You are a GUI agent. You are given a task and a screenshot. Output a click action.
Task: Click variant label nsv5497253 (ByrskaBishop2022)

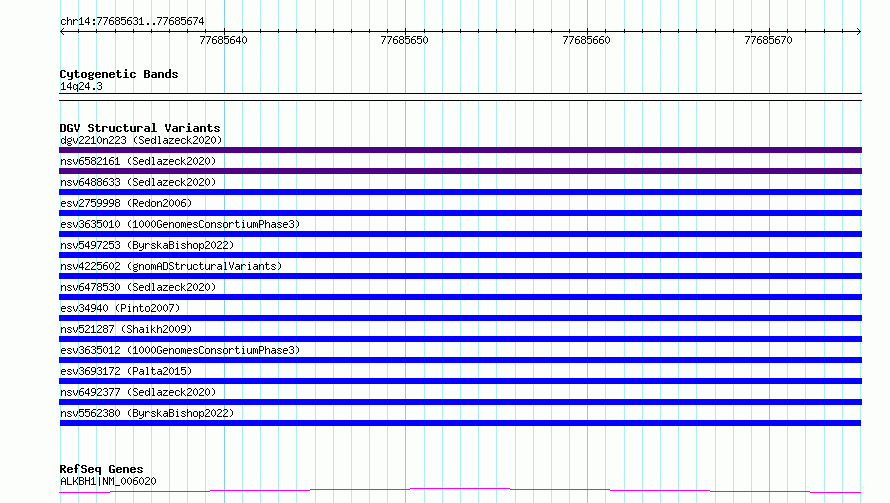click(x=147, y=245)
